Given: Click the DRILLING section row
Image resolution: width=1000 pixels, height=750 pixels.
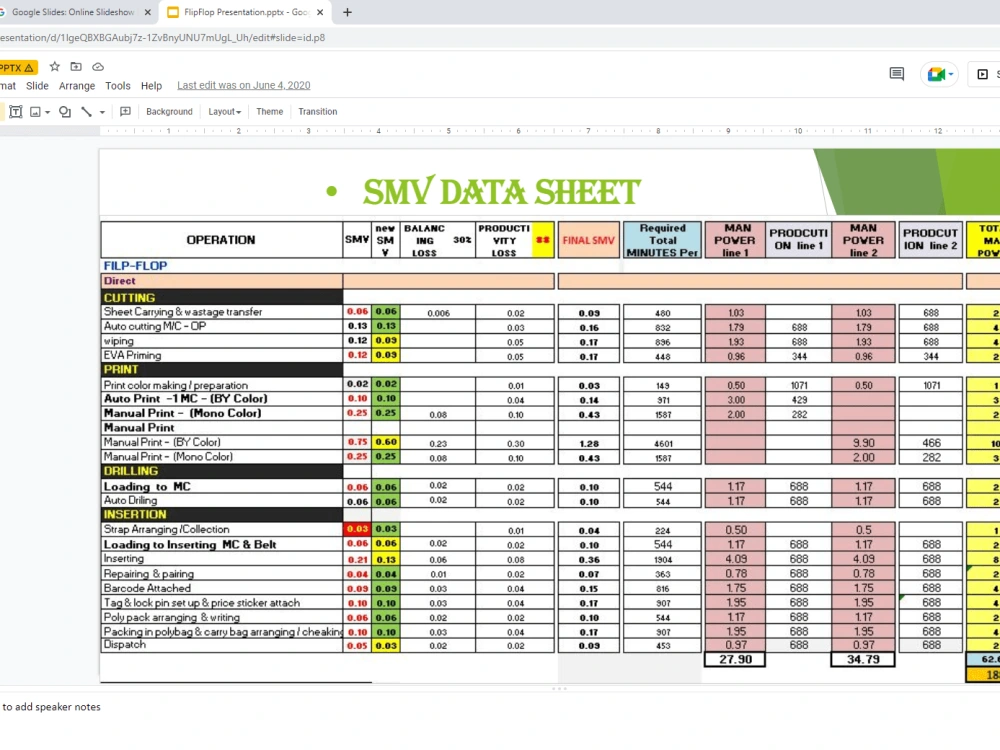Looking at the screenshot, I should [x=221, y=471].
